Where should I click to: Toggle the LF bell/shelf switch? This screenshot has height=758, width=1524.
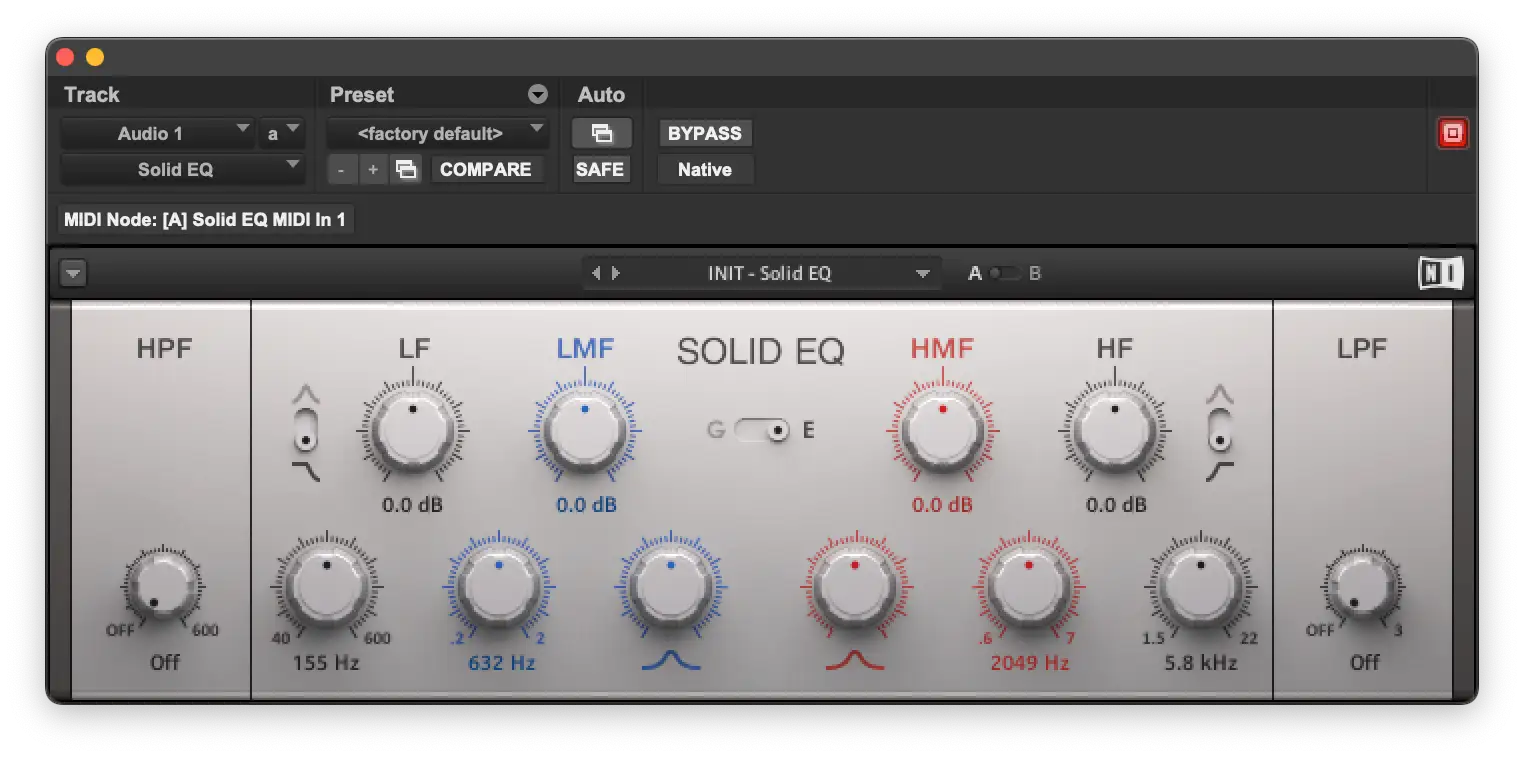click(x=308, y=432)
